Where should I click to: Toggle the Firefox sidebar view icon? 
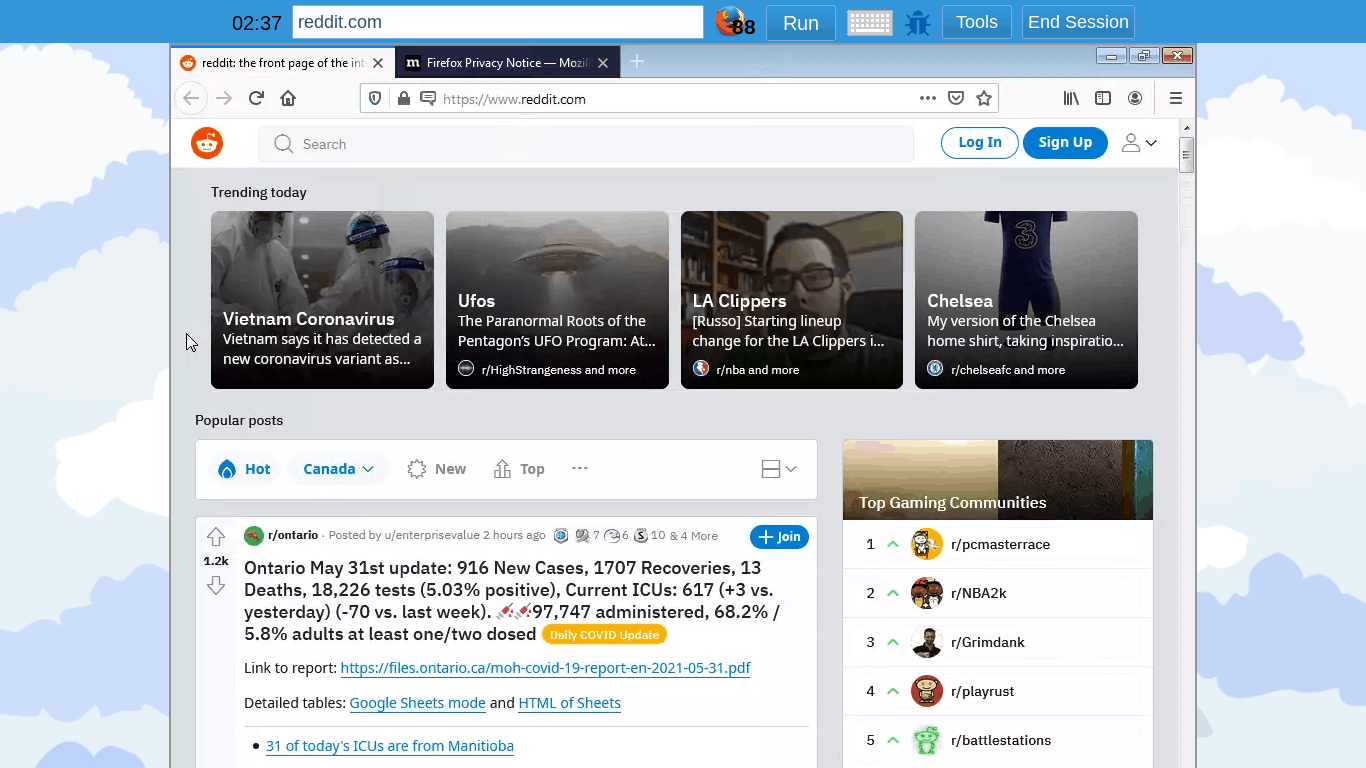click(x=1103, y=98)
